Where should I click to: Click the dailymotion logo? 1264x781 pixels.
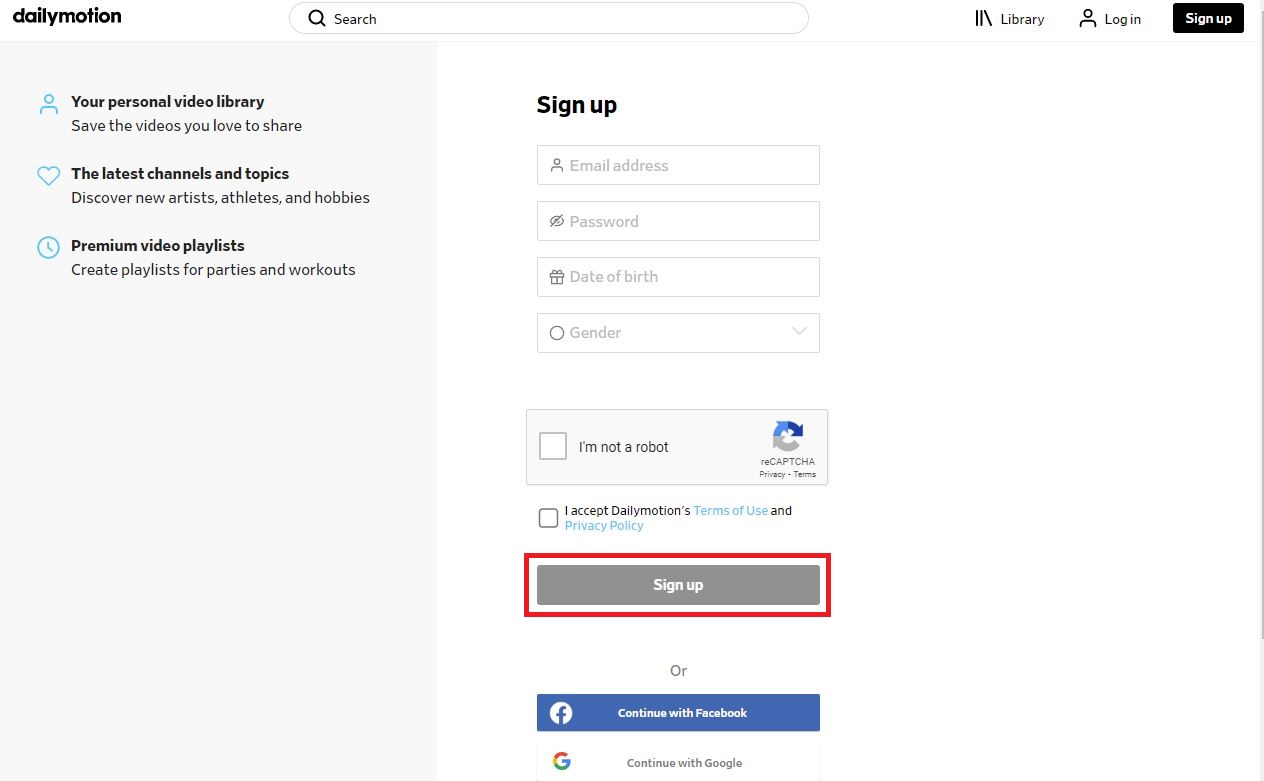66,16
